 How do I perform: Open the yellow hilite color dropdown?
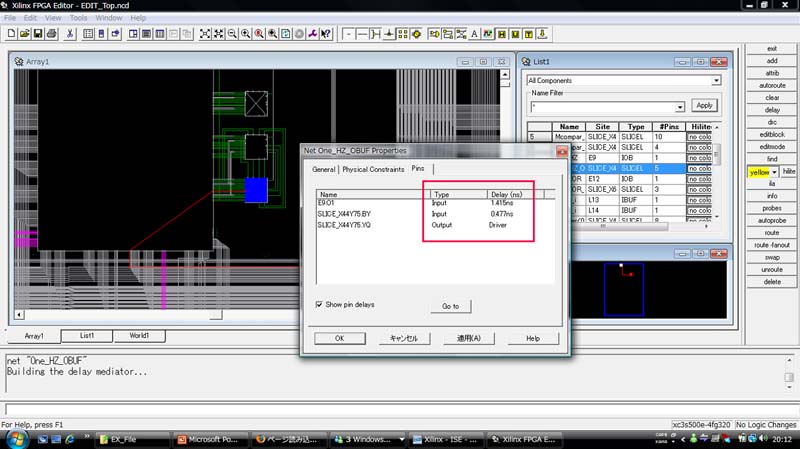click(x=774, y=172)
